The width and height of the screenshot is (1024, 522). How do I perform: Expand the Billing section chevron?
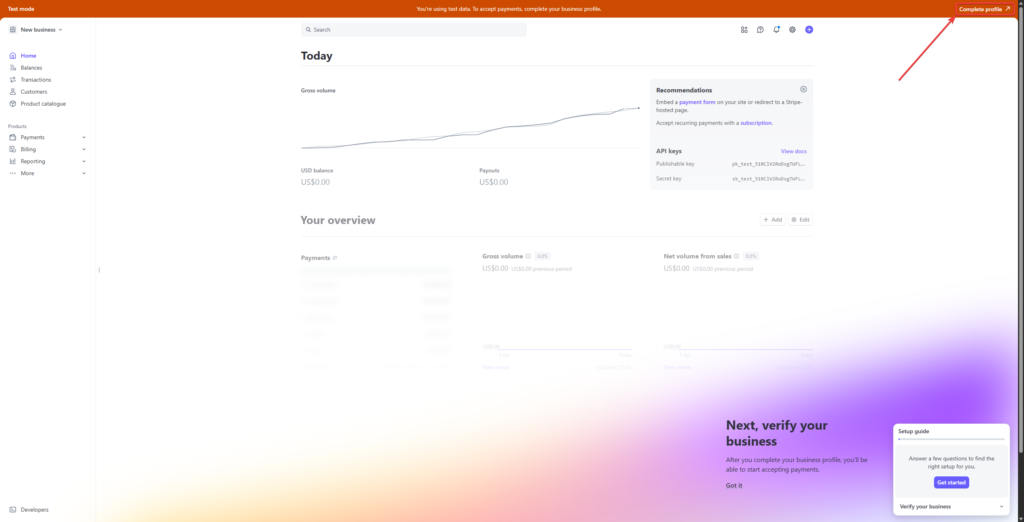(84, 149)
